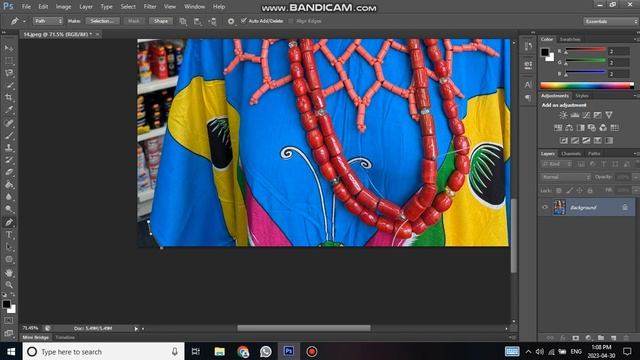Open WhatsApp from the taskbar
The width and height of the screenshot is (640, 360).
(x=266, y=351)
